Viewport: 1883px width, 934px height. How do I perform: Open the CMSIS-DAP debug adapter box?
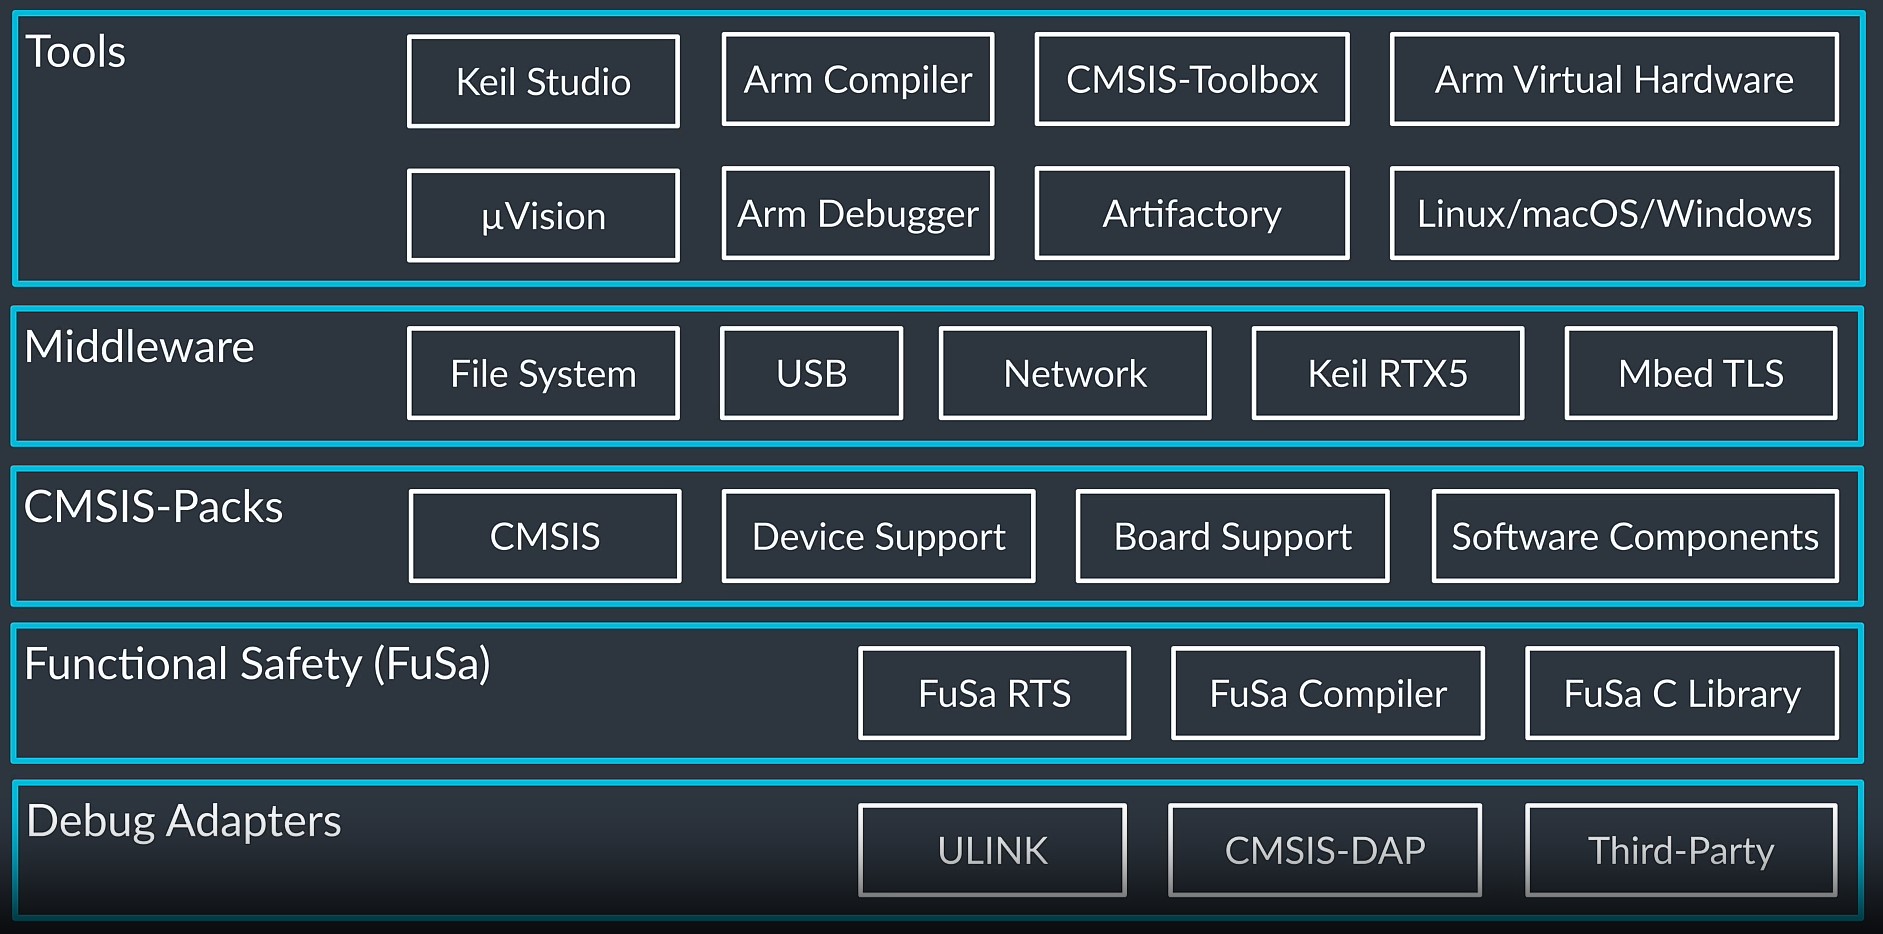(1324, 850)
